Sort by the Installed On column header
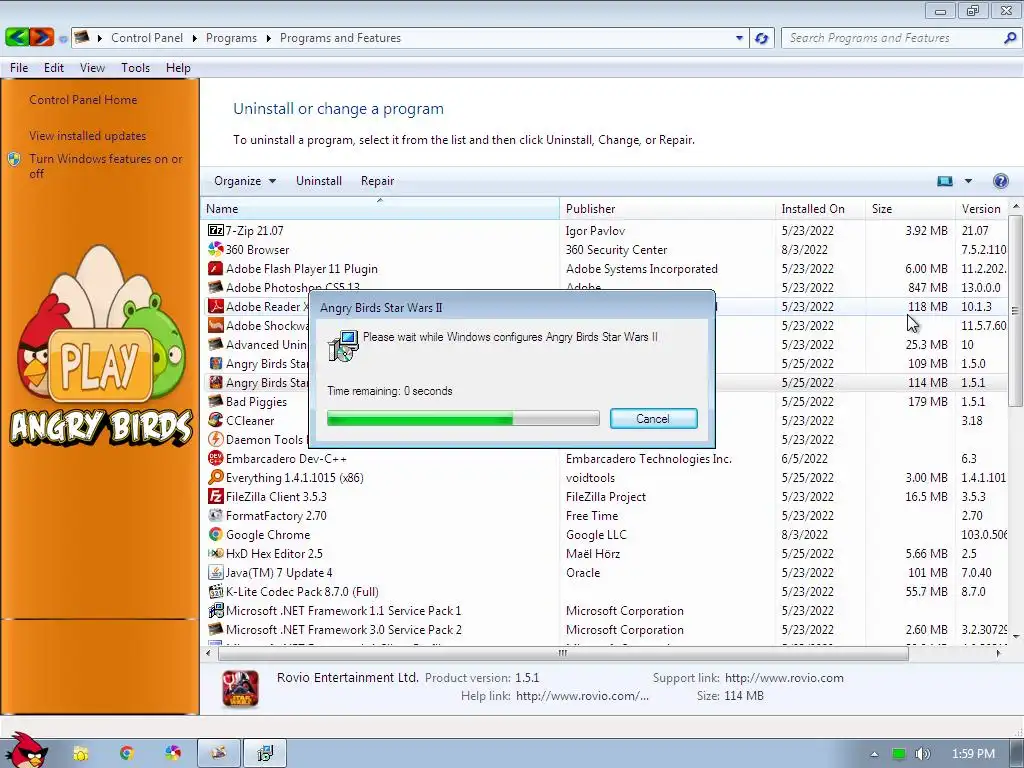Image resolution: width=1024 pixels, height=768 pixels. click(x=820, y=209)
